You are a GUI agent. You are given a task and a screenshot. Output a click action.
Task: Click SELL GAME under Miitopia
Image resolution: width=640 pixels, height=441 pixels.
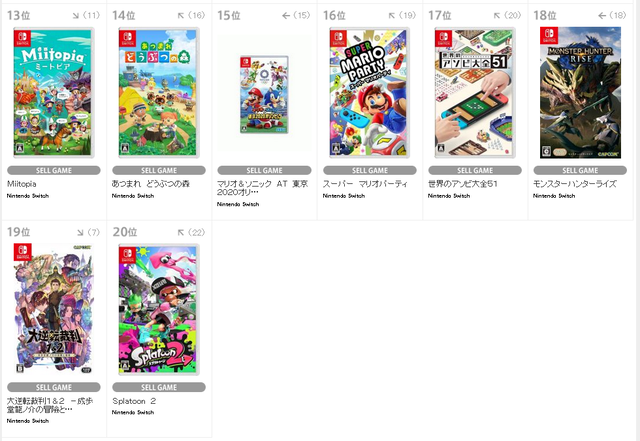pos(54,170)
